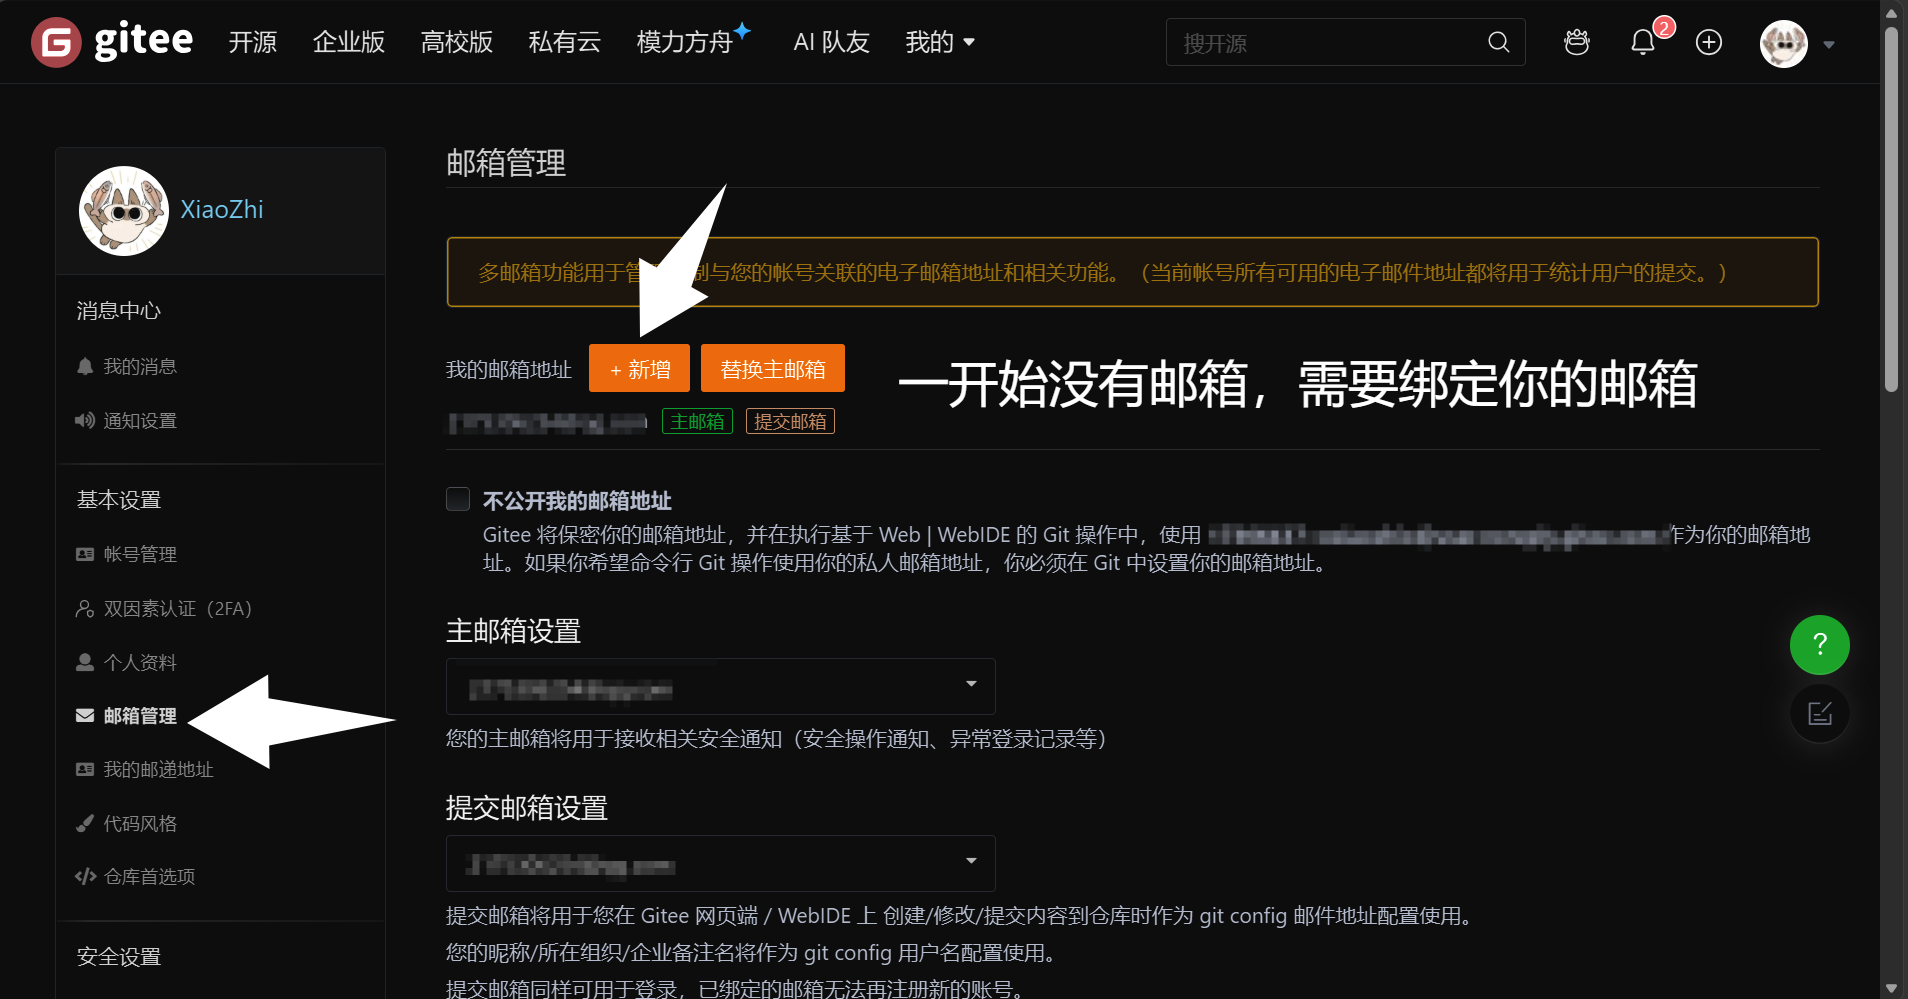
Task: Open 通知设置 settings
Action: 140,421
